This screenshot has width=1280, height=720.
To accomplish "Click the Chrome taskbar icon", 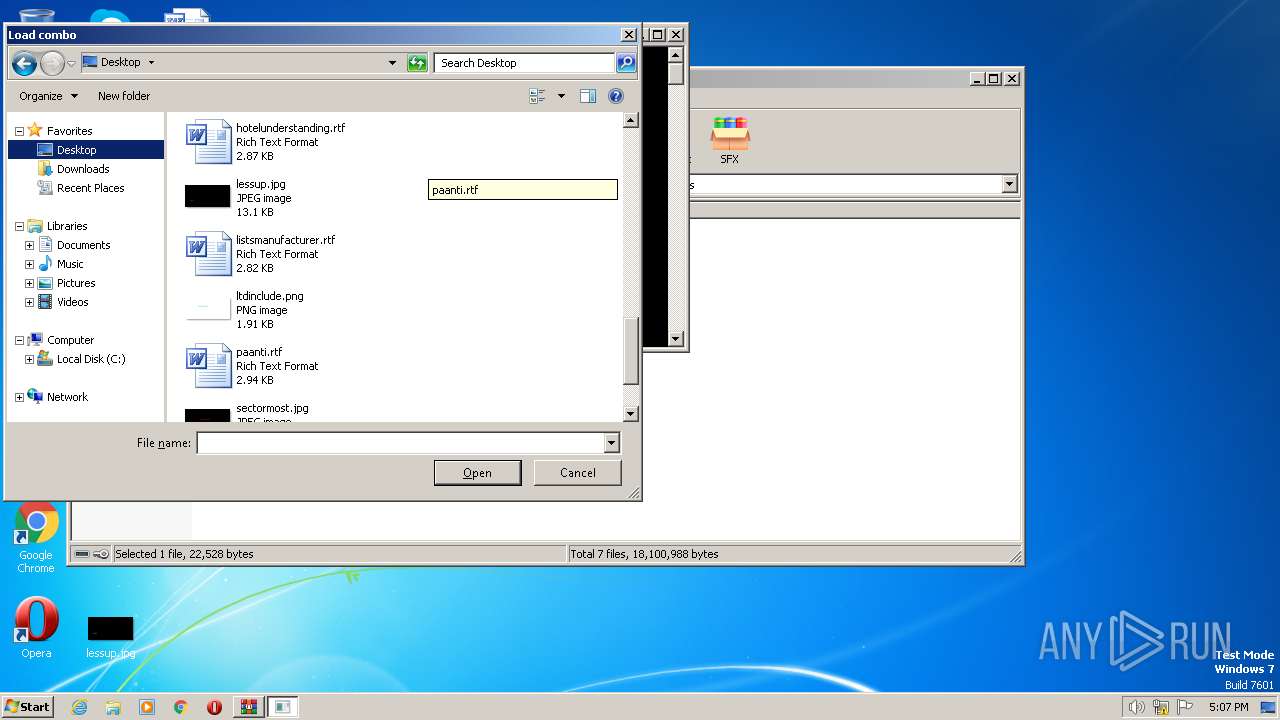I will (181, 707).
